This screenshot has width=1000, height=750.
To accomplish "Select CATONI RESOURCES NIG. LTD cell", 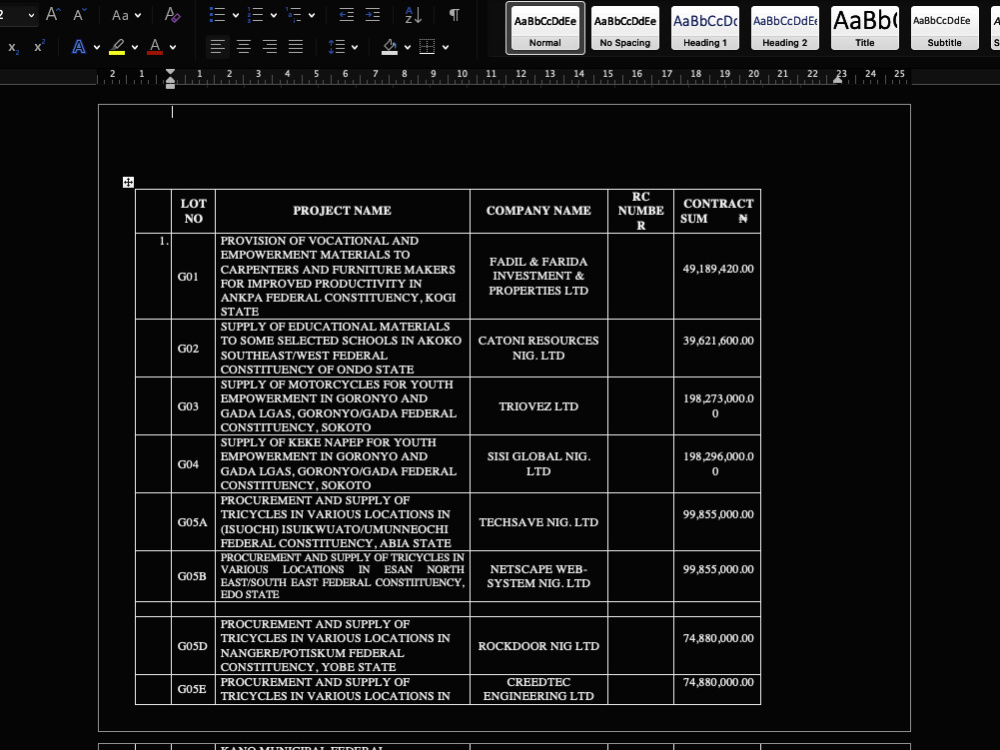I will [539, 348].
